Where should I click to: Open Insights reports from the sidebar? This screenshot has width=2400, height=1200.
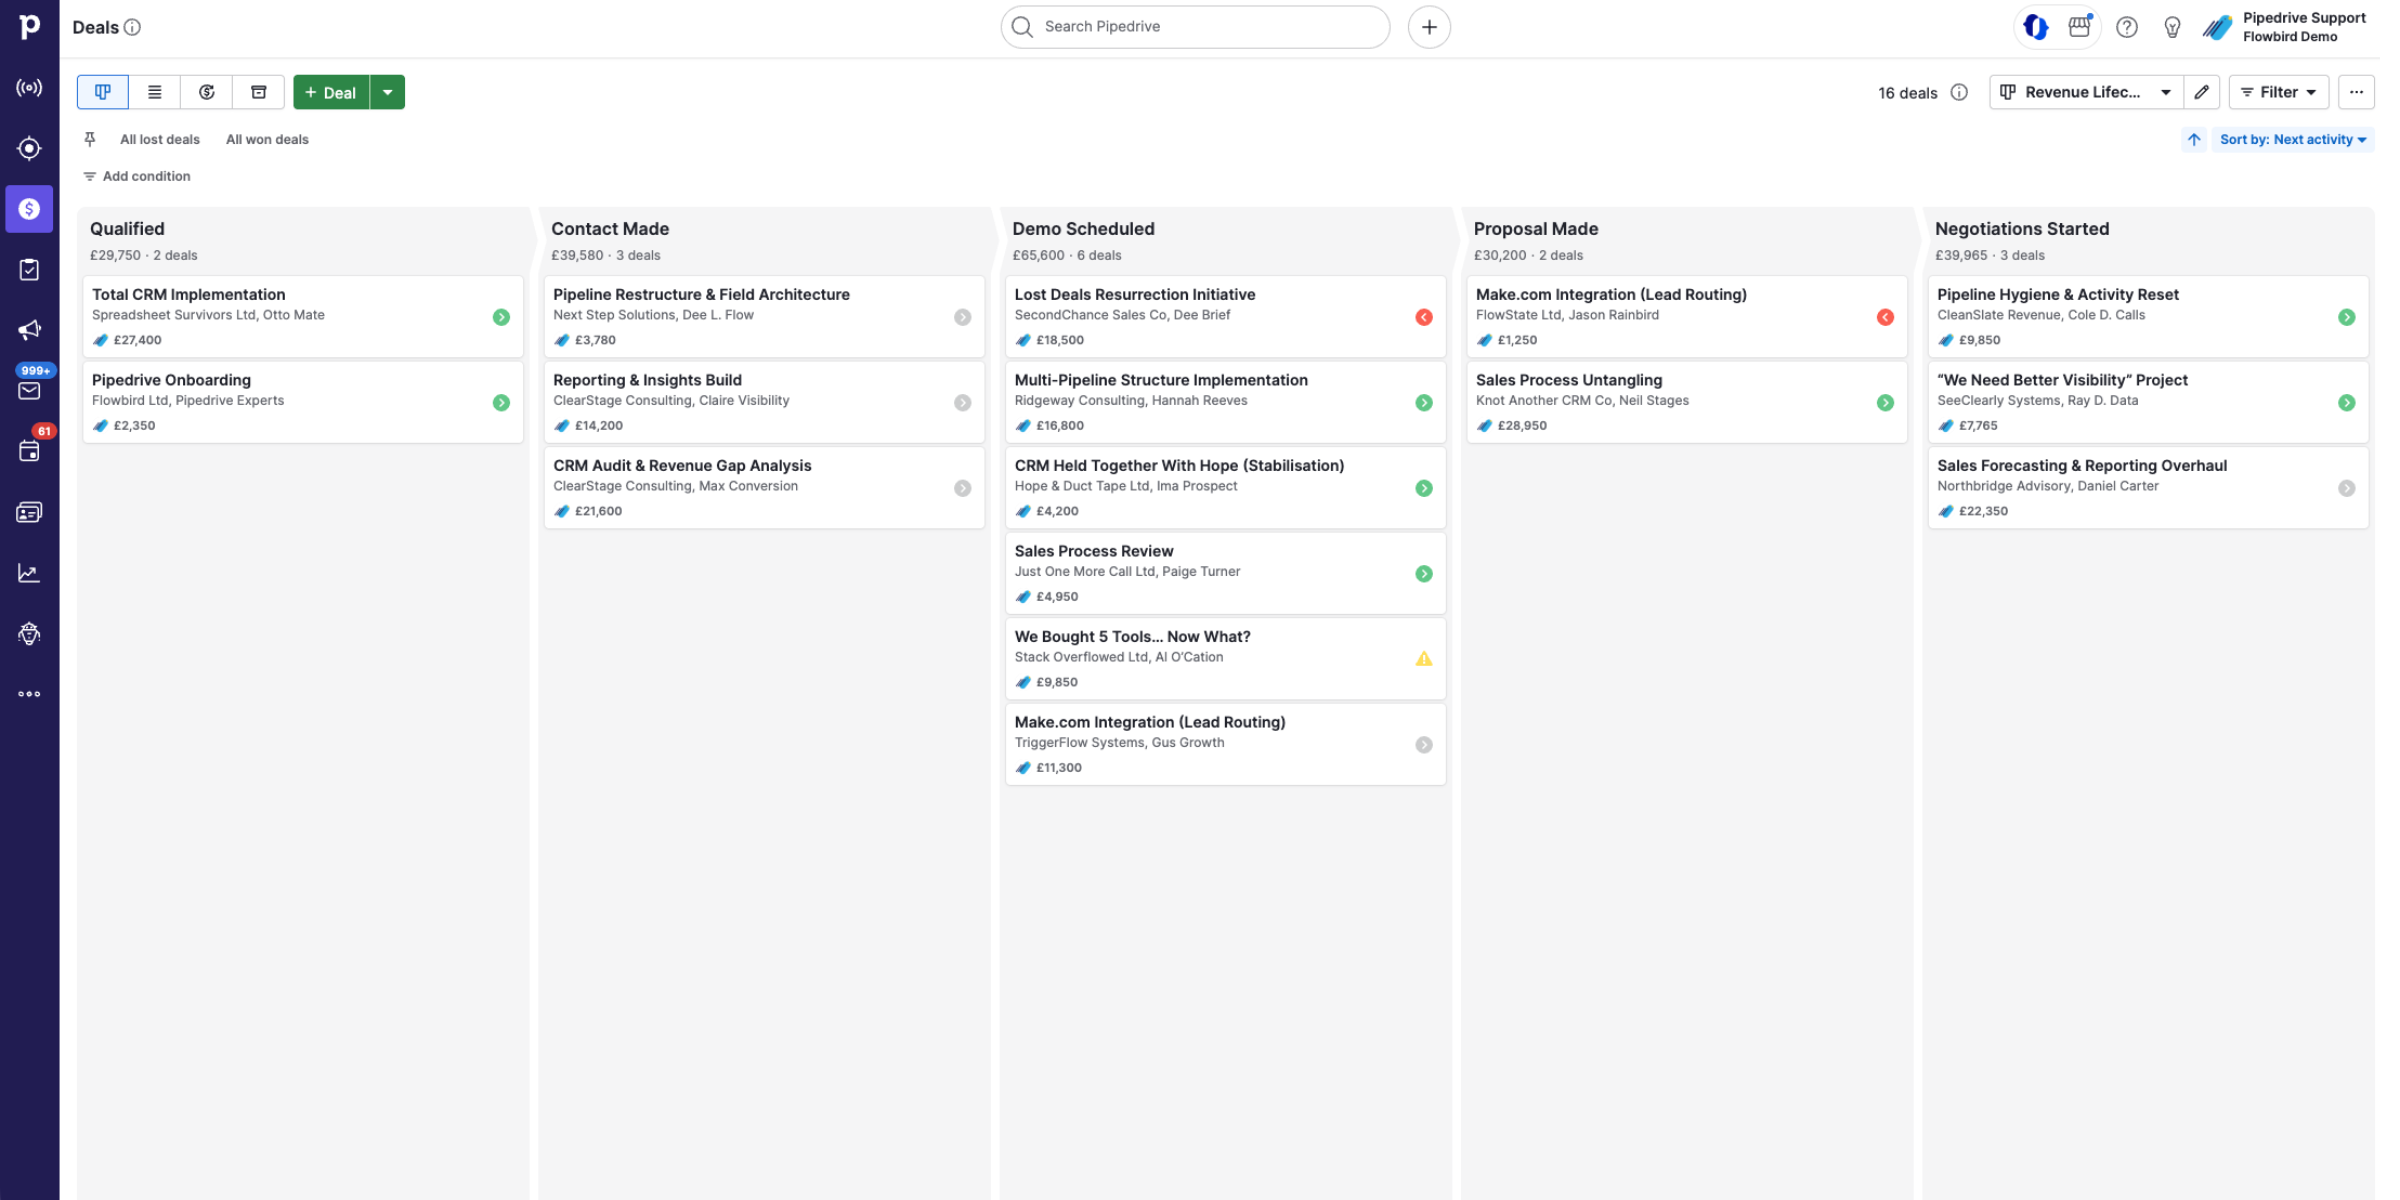(x=29, y=572)
